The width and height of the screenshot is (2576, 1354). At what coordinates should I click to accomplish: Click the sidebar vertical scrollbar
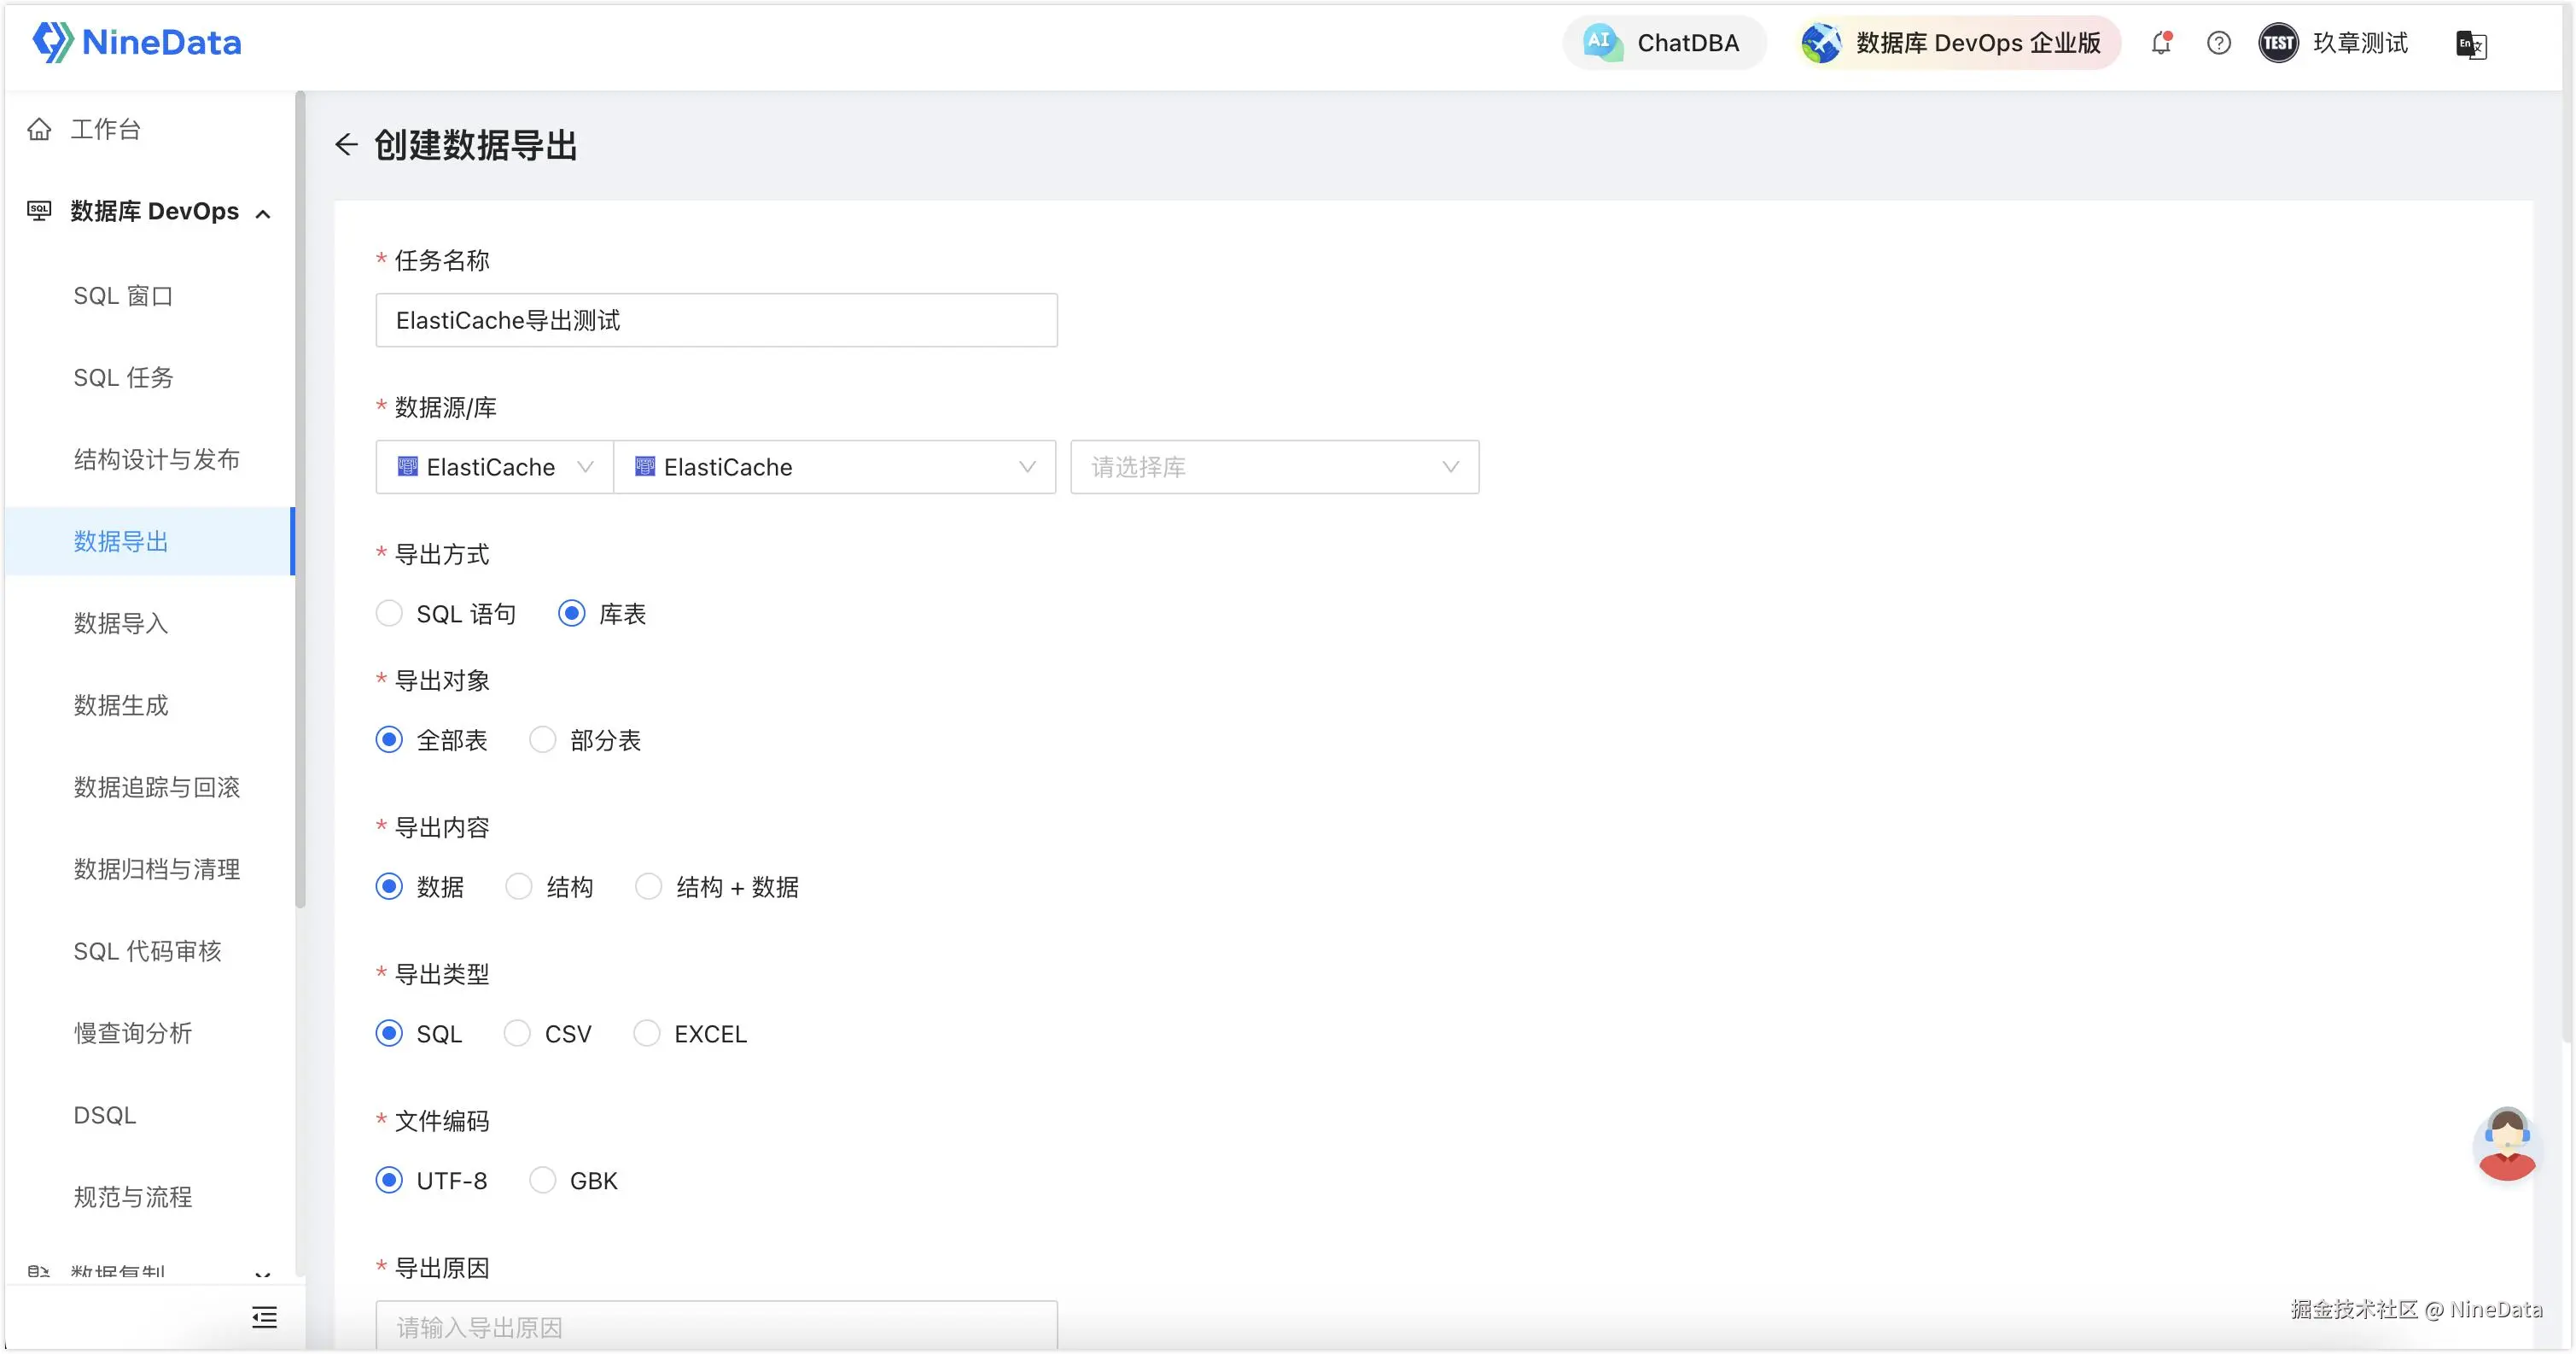pos(300,500)
